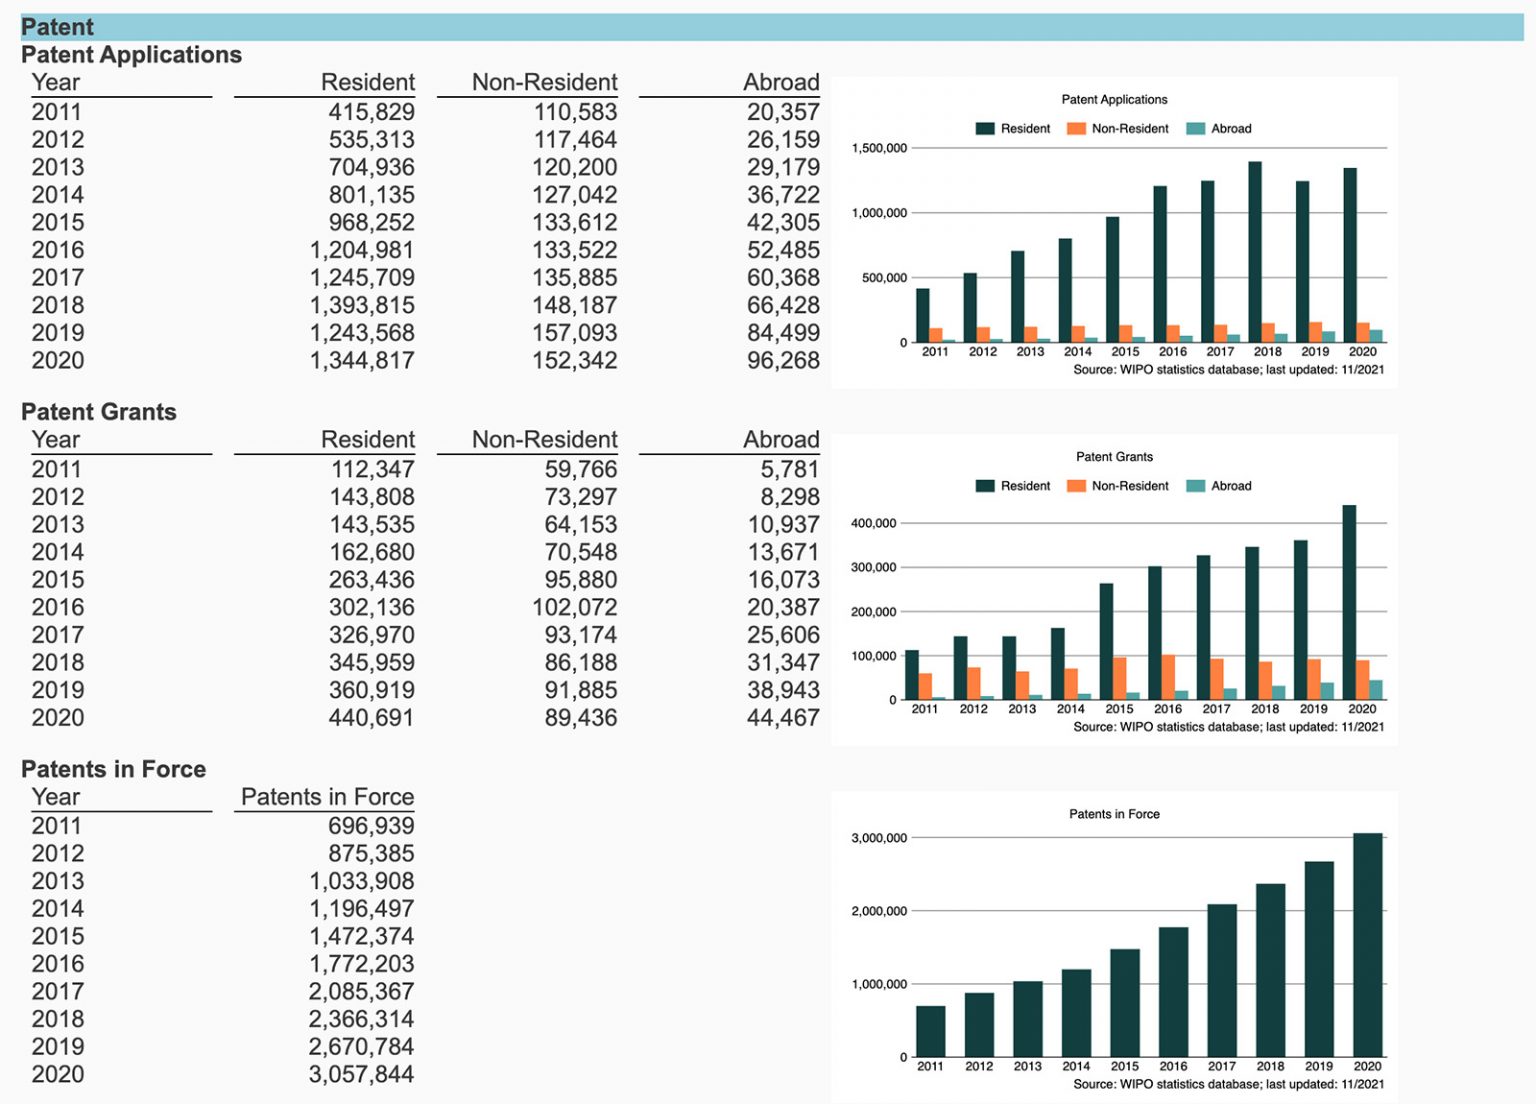Click resident grants value 112,347
This screenshot has width=1536, height=1104.
(372, 469)
